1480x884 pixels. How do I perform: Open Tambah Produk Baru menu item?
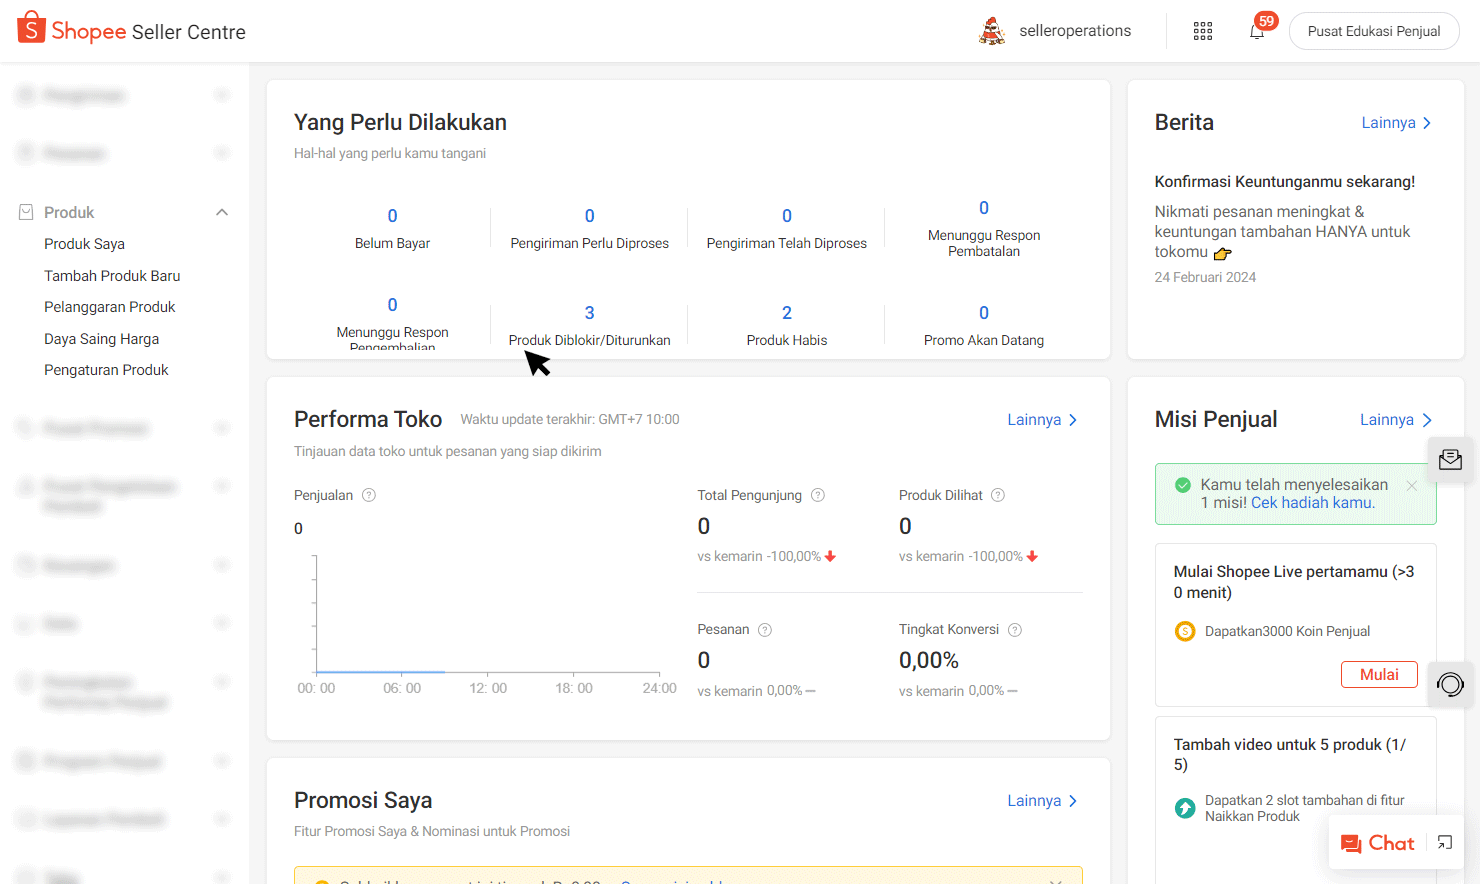[x=112, y=276]
